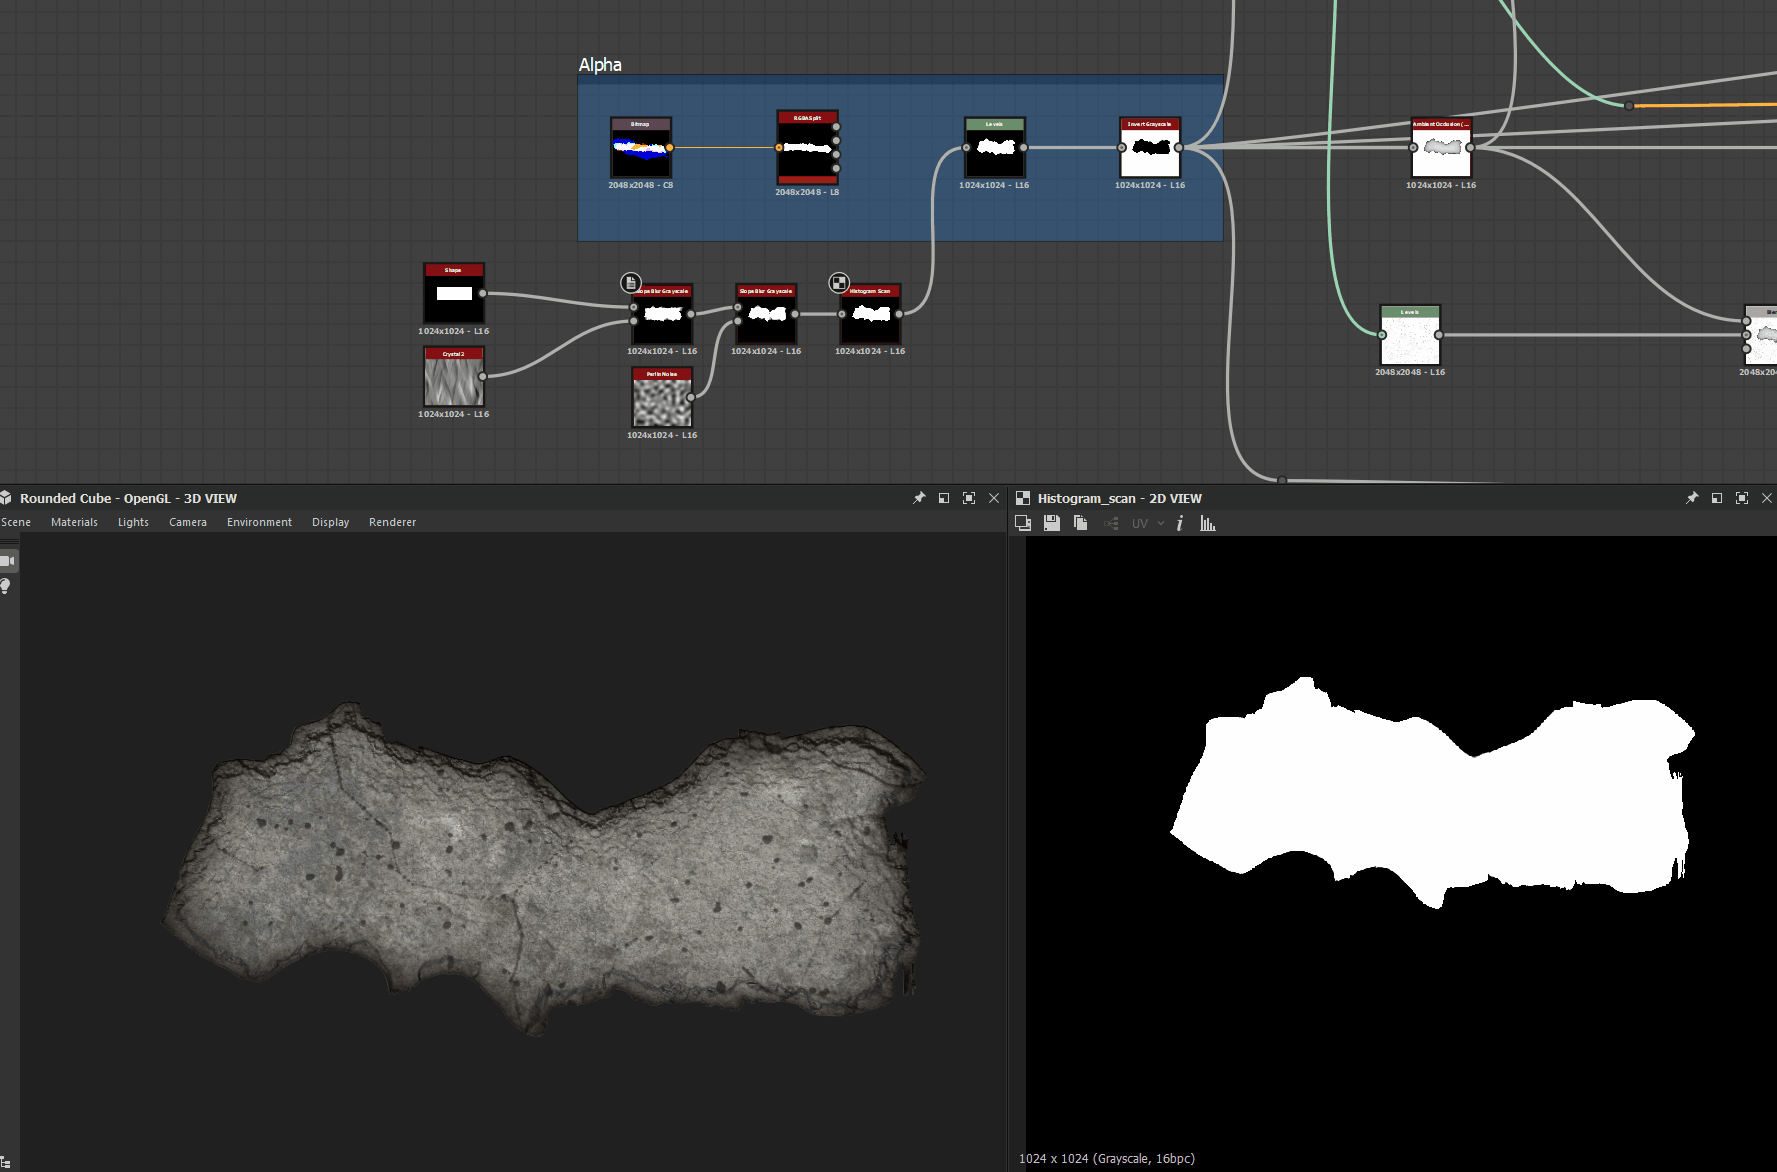The width and height of the screenshot is (1777, 1172).
Task: Open the Renderer menu
Action: tap(392, 522)
